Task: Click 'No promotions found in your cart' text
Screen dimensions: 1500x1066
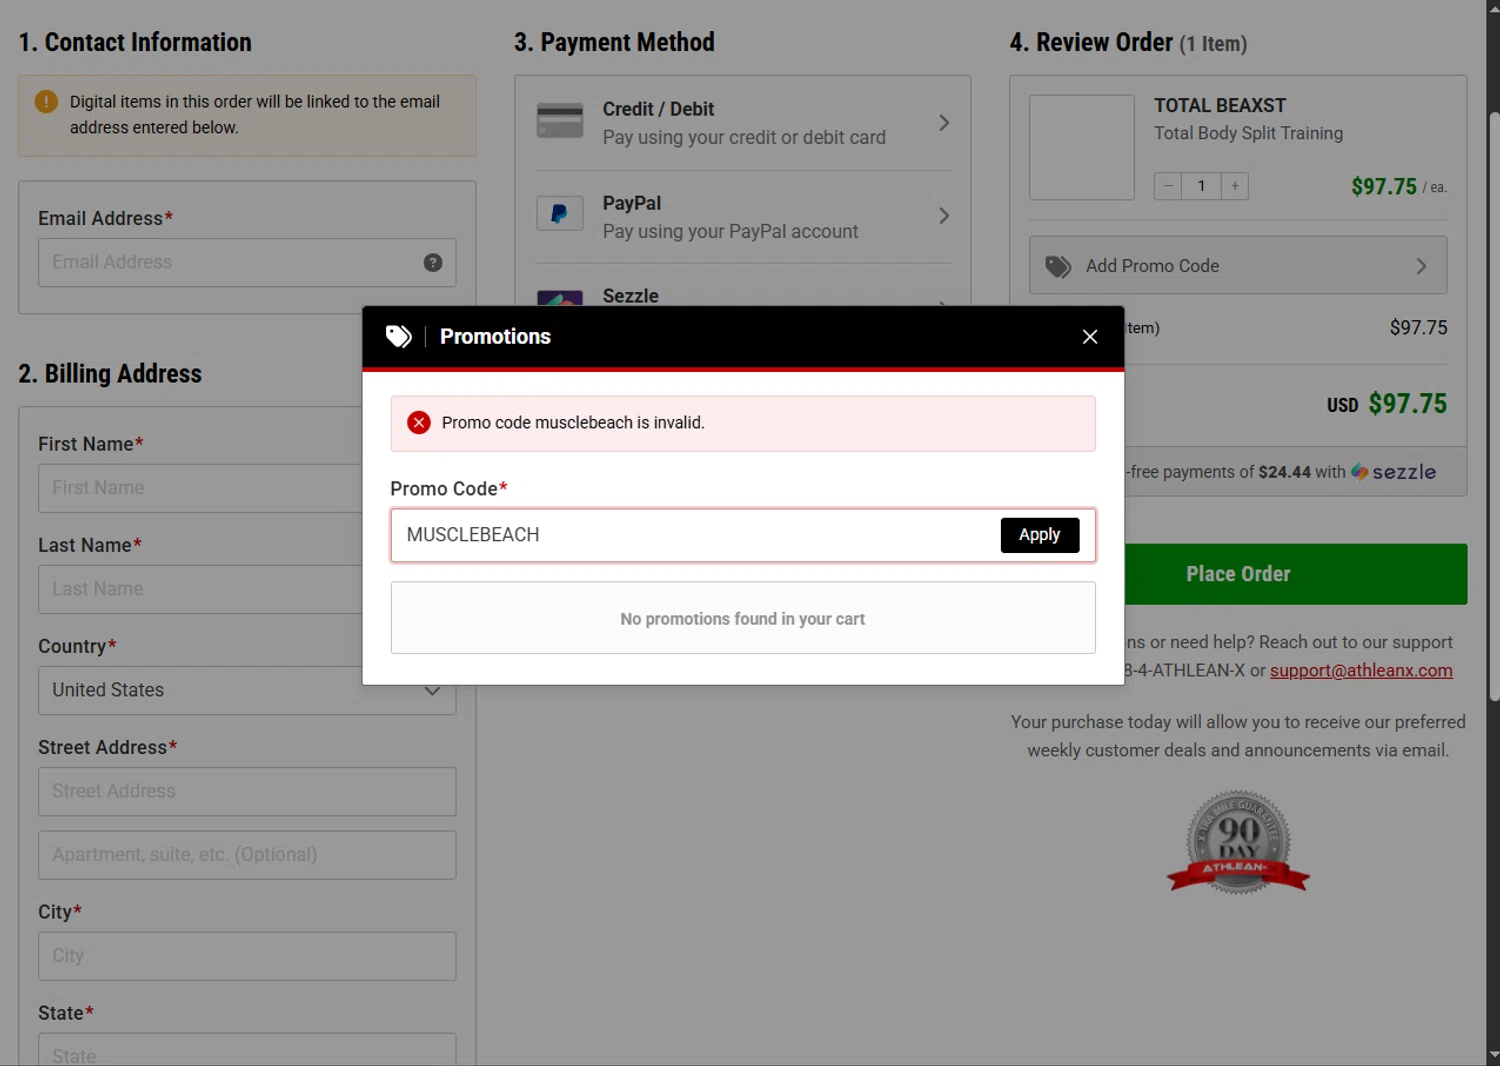Action: (x=742, y=619)
